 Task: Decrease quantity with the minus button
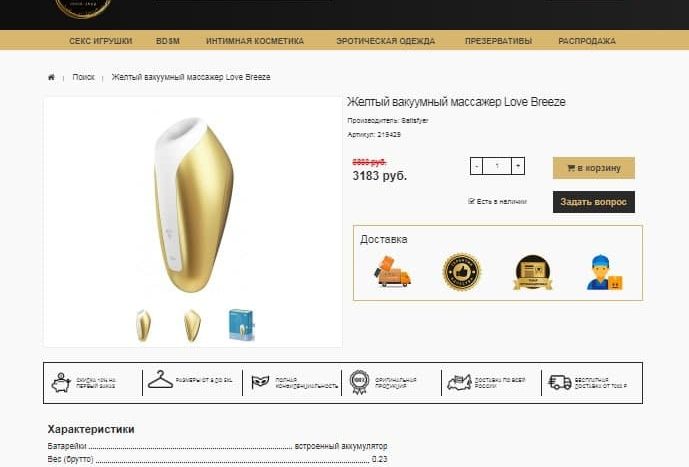point(477,166)
